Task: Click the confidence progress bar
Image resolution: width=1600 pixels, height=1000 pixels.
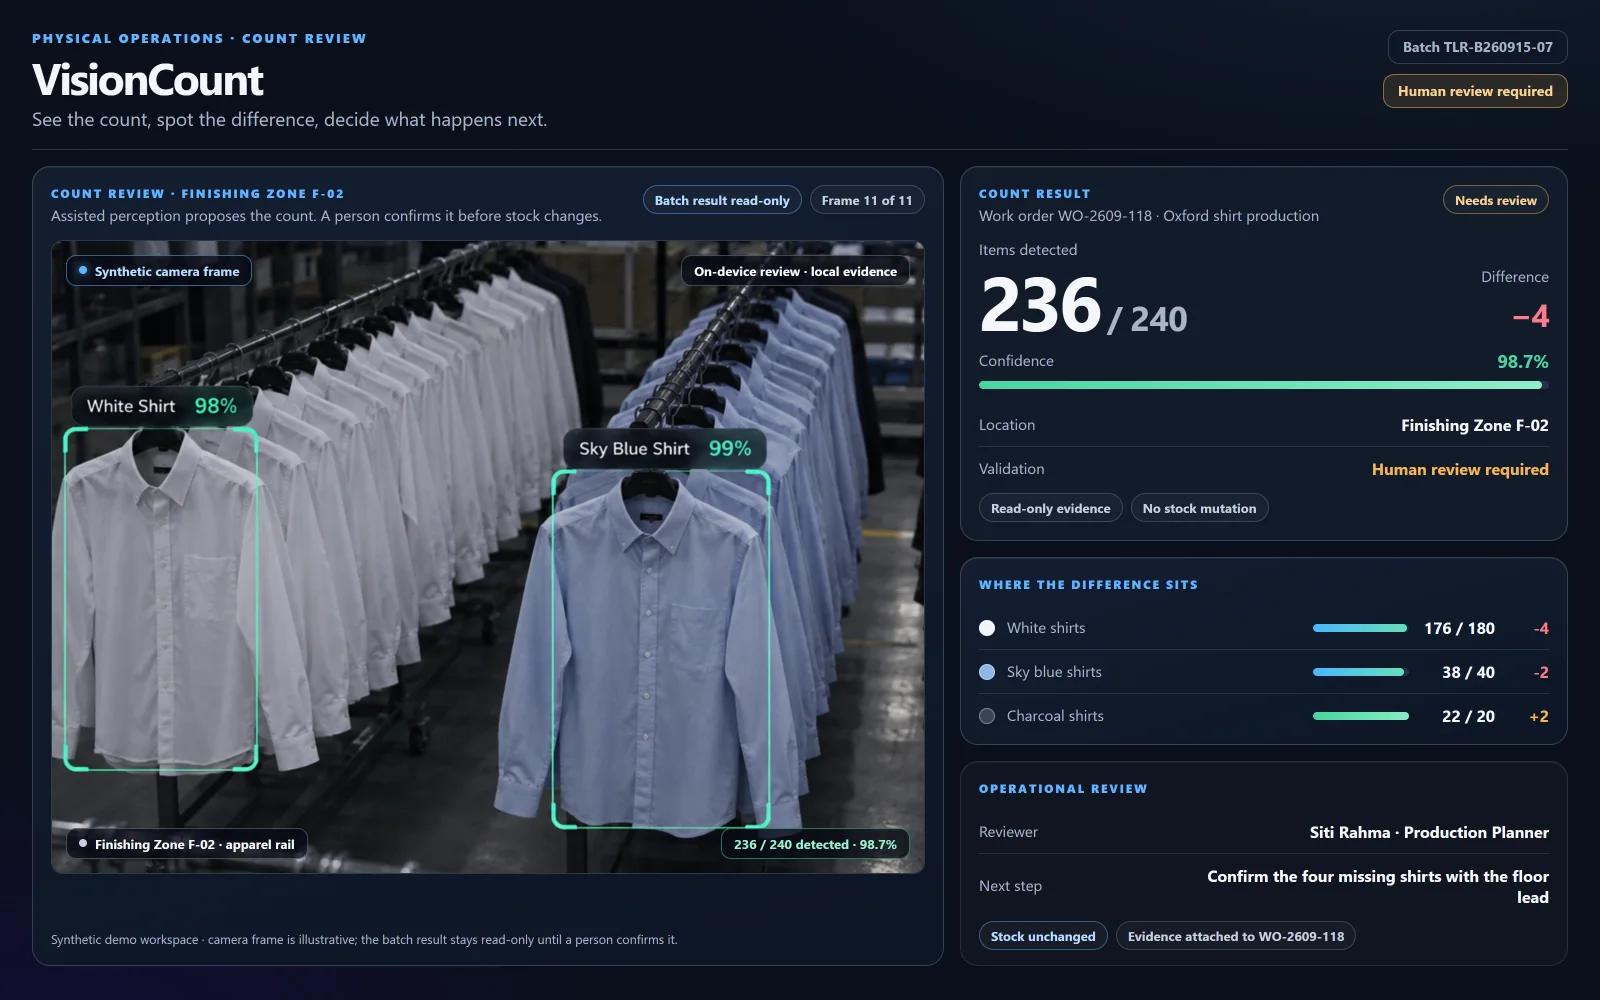Action: pyautogui.click(x=1264, y=385)
